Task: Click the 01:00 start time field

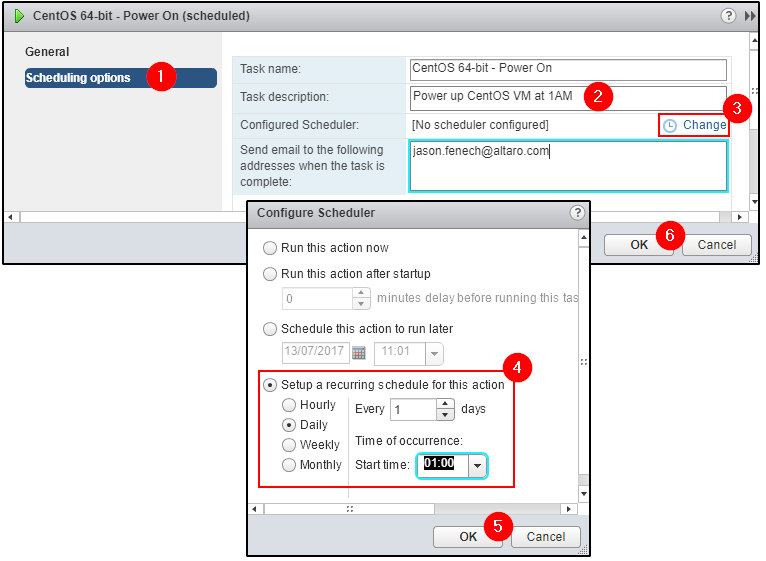Action: coord(443,466)
